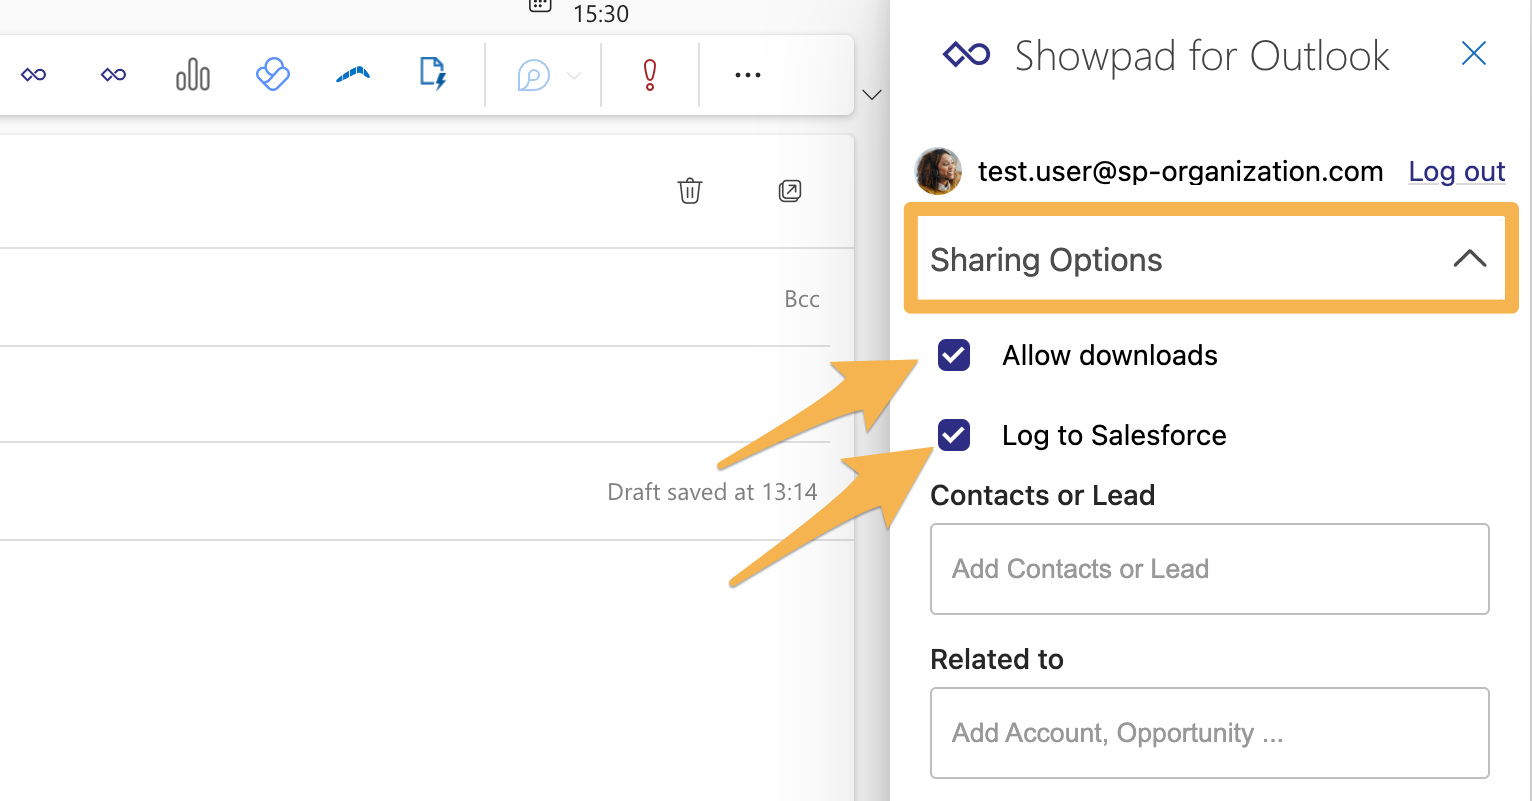
Task: Uncheck the Allow downloads checkbox
Action: (x=954, y=355)
